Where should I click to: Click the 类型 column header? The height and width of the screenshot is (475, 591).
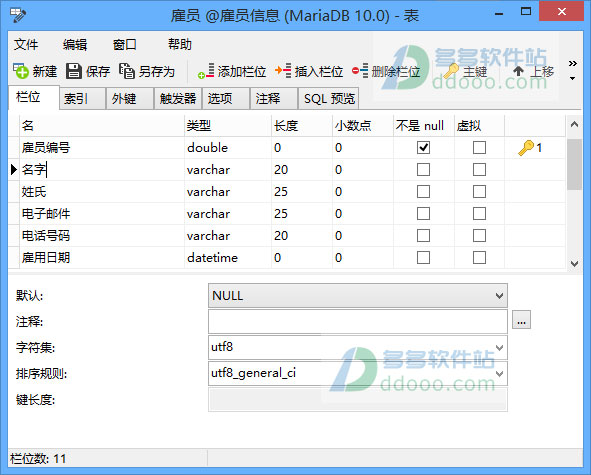[x=228, y=126]
